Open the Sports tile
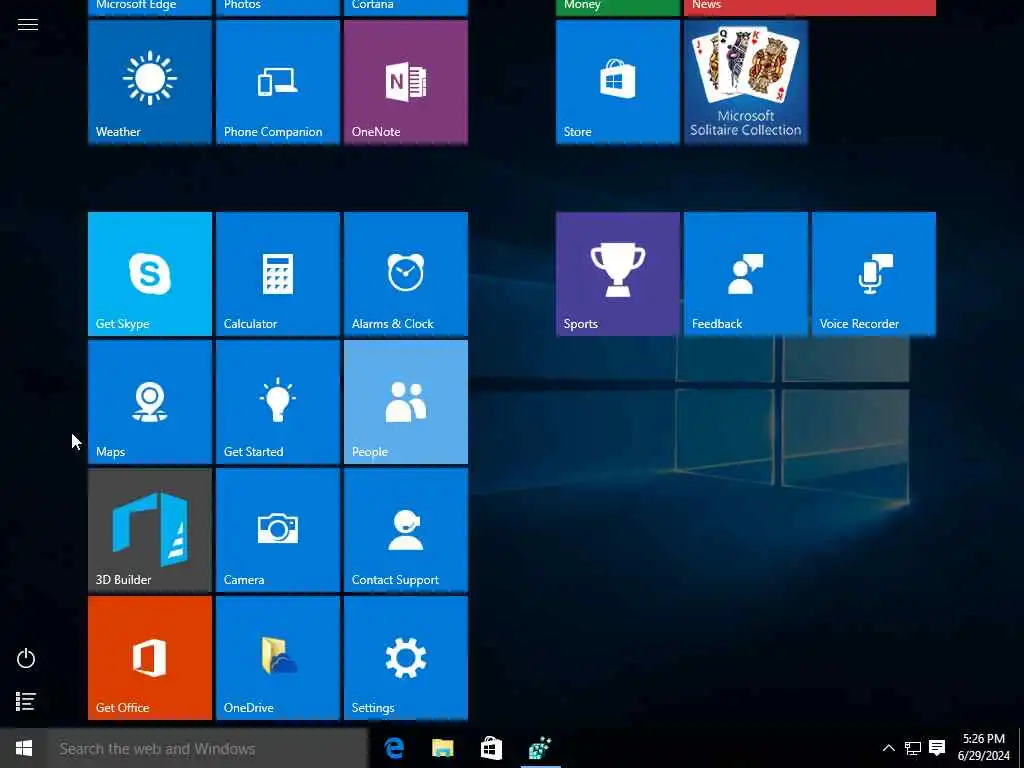The image size is (1024, 768). [617, 274]
